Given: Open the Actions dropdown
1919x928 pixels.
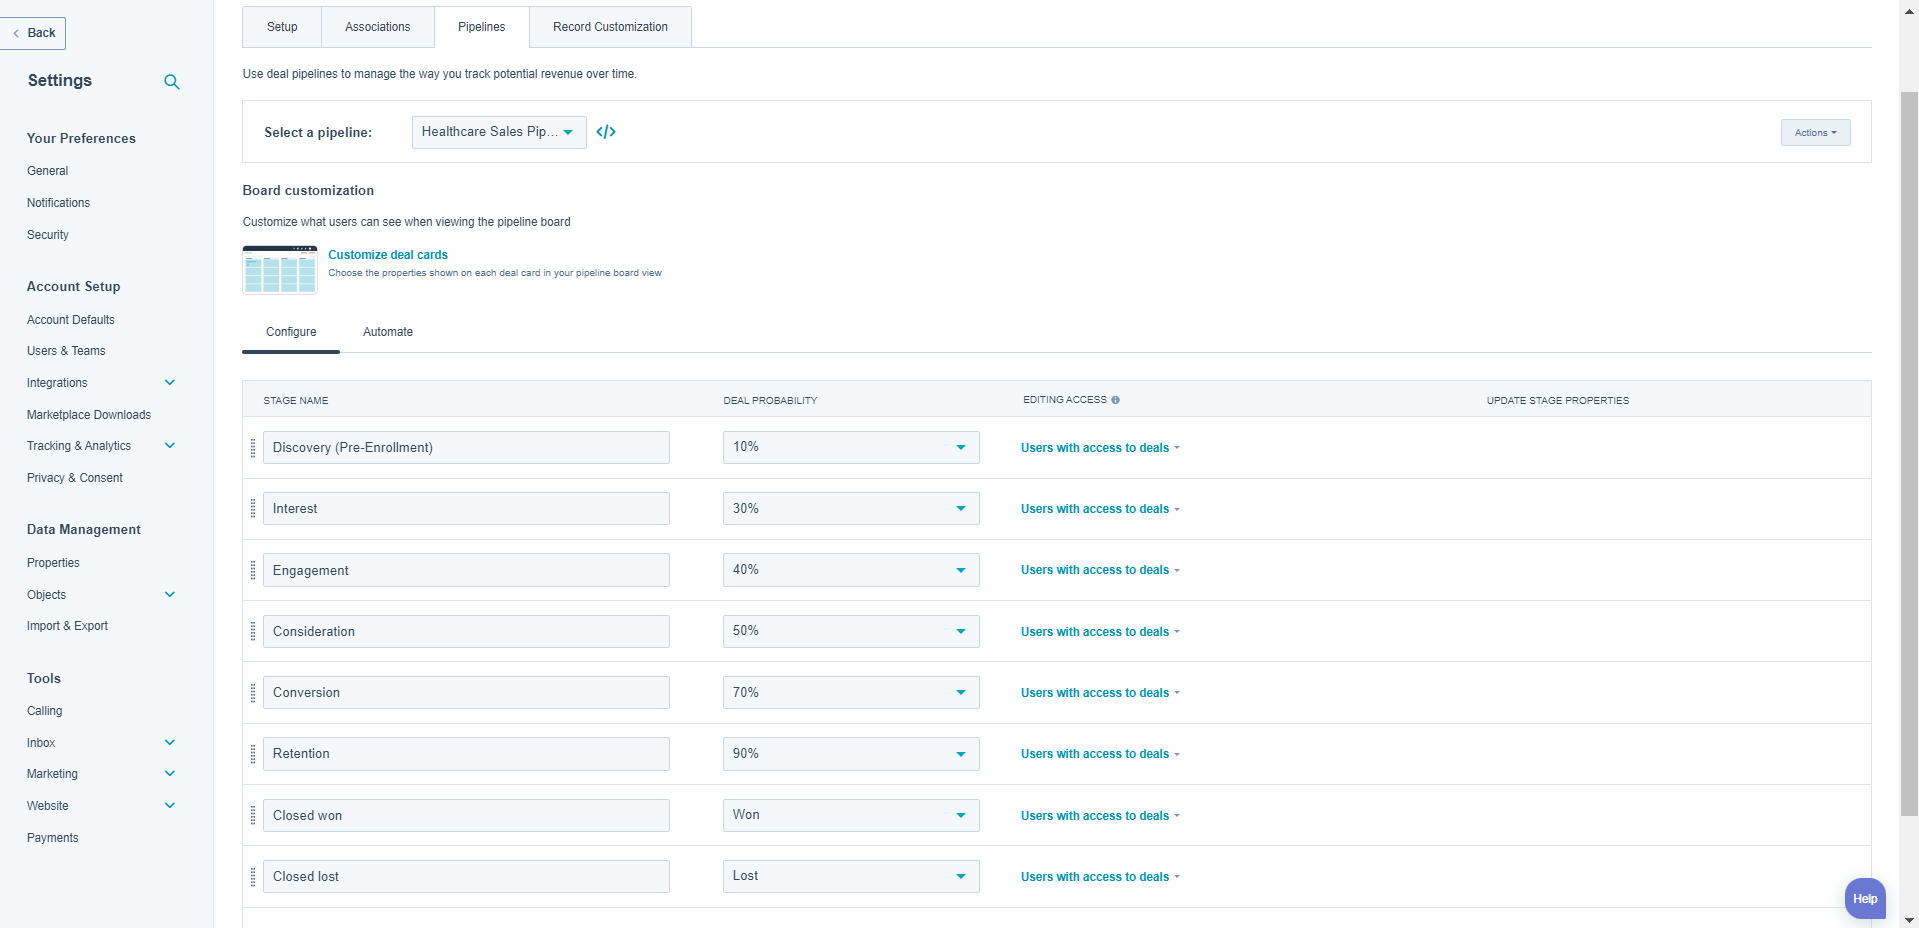Looking at the screenshot, I should pos(1814,131).
